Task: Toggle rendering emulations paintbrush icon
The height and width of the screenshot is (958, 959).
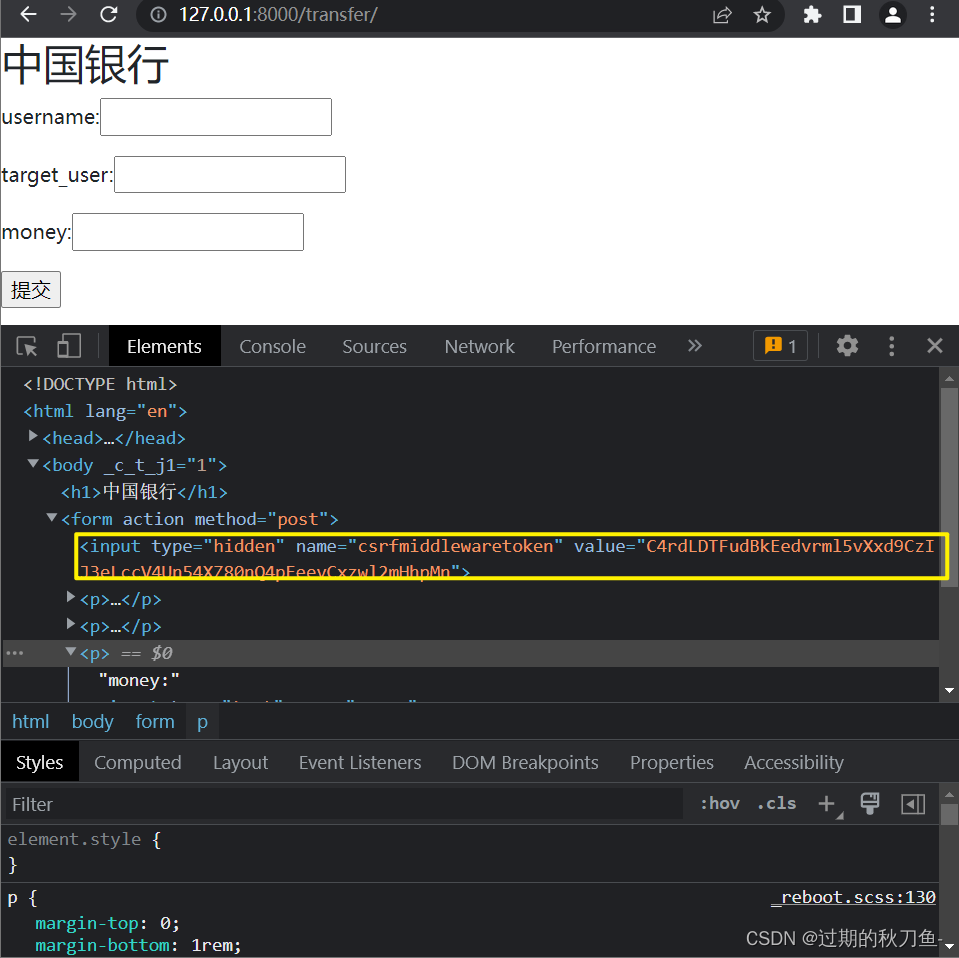Action: coord(869,803)
